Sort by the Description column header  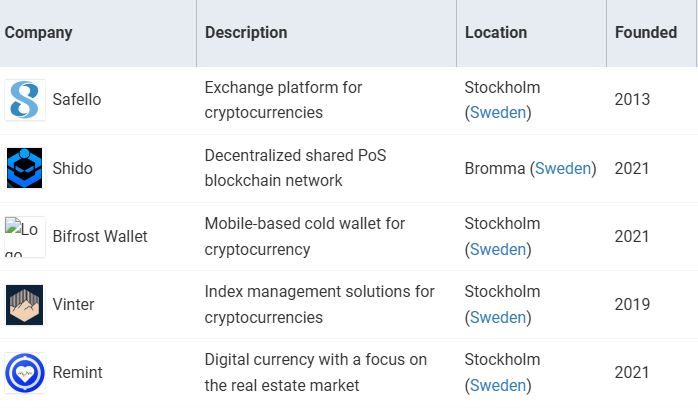point(246,33)
